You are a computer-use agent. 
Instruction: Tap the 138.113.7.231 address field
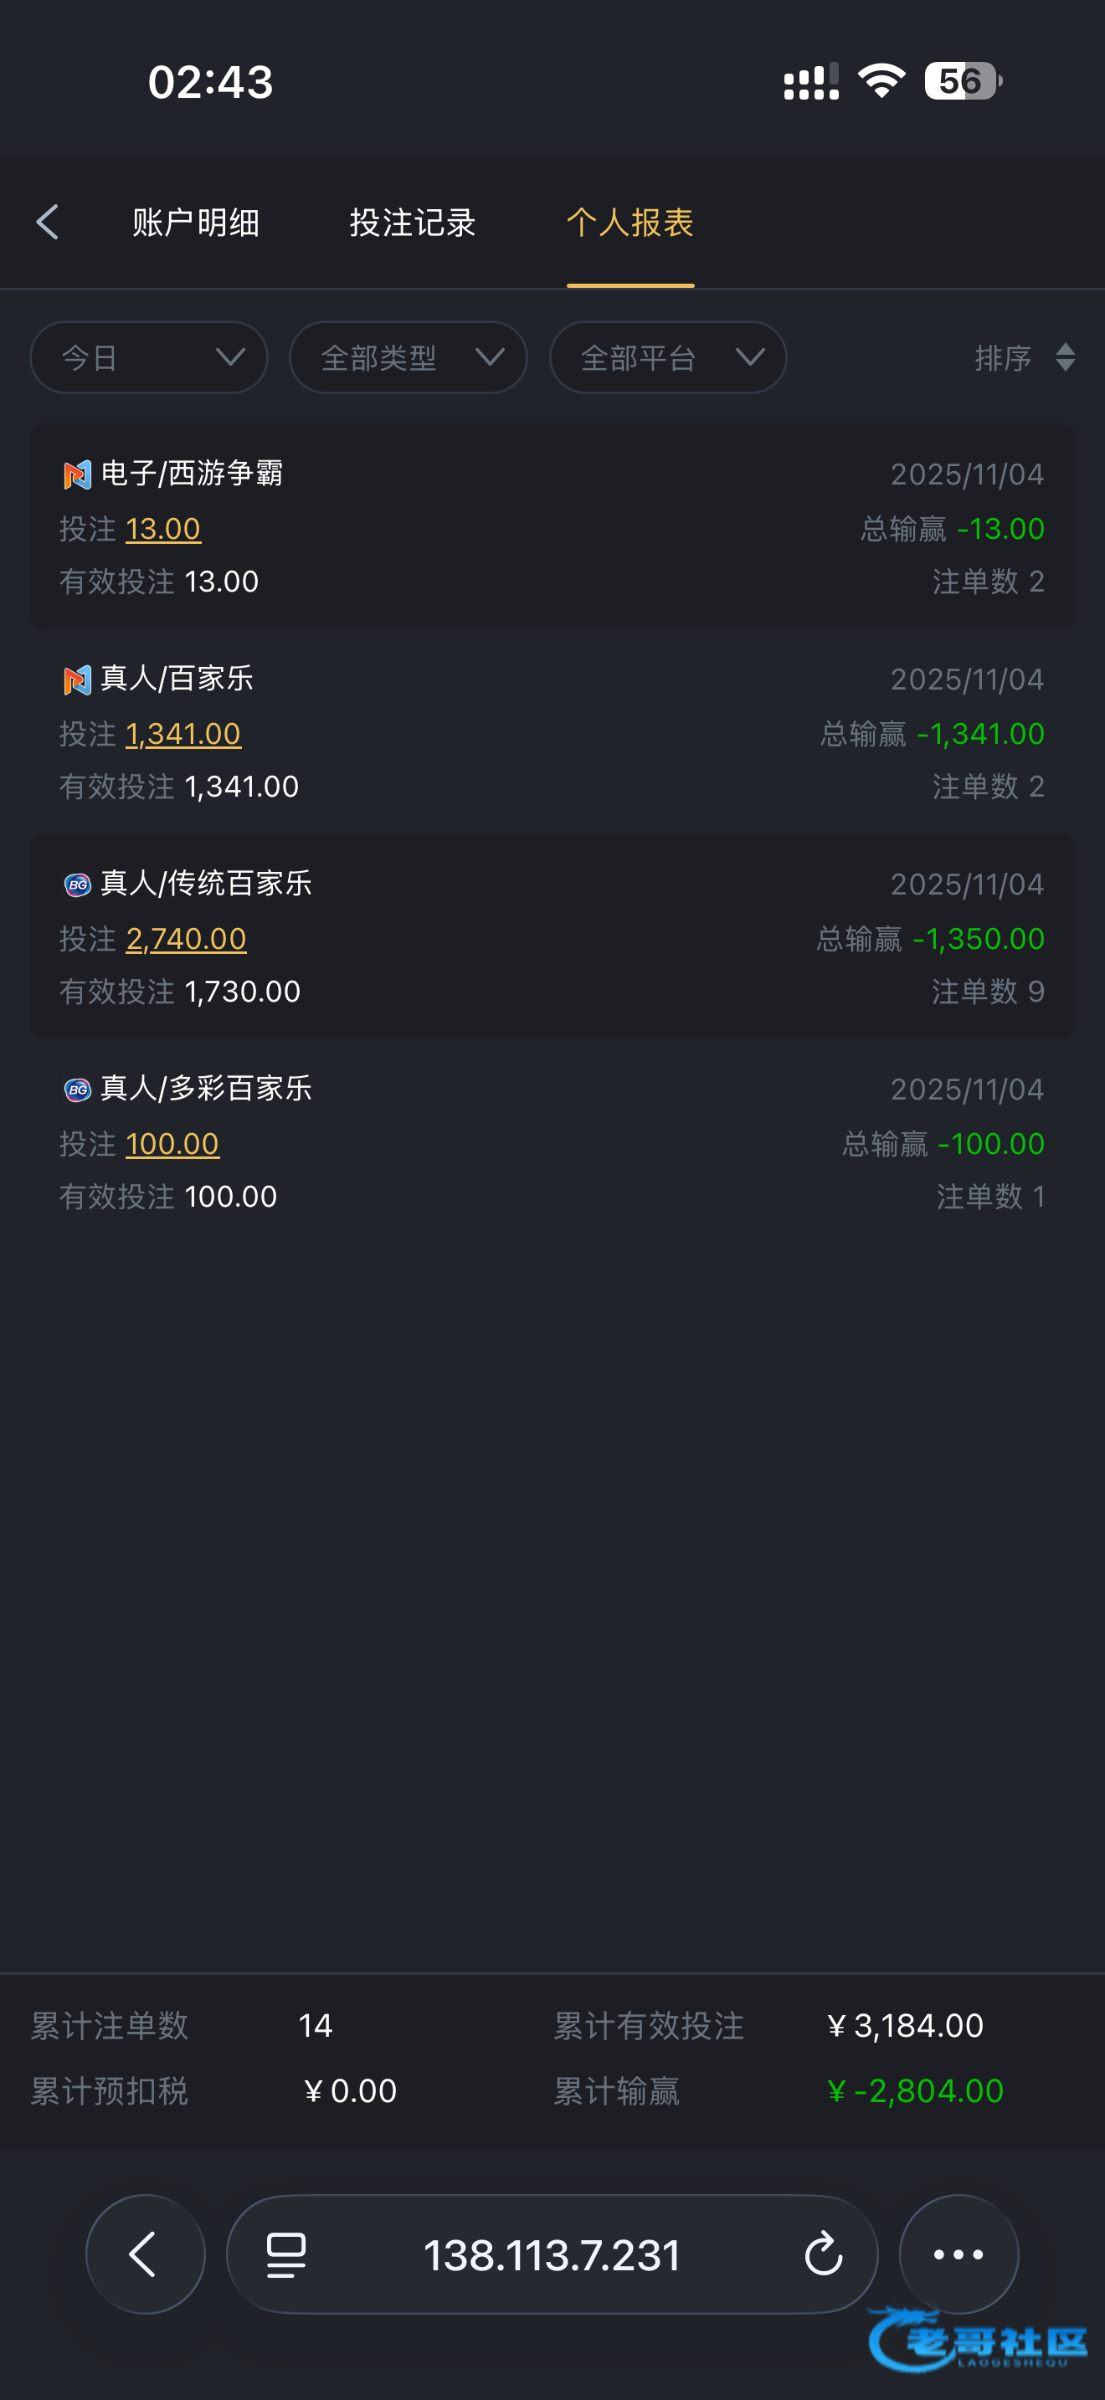[x=551, y=2254]
